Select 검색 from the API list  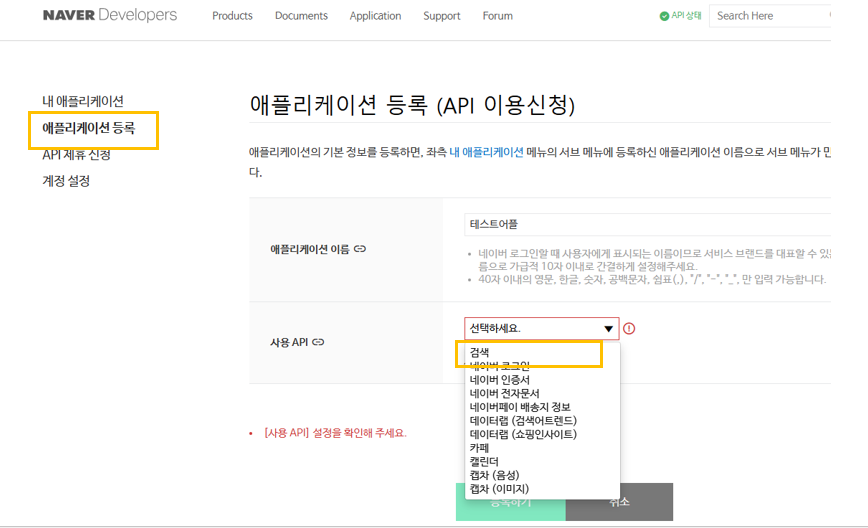click(x=542, y=352)
